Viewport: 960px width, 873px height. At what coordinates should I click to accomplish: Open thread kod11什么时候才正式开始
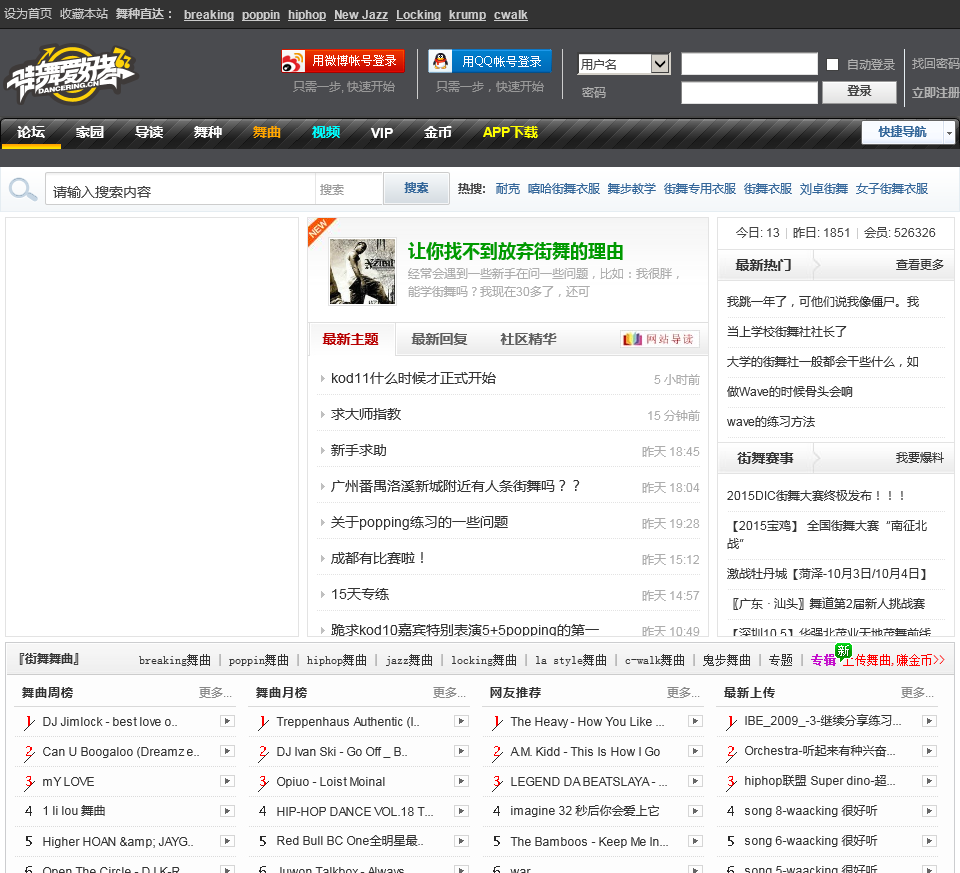click(413, 379)
